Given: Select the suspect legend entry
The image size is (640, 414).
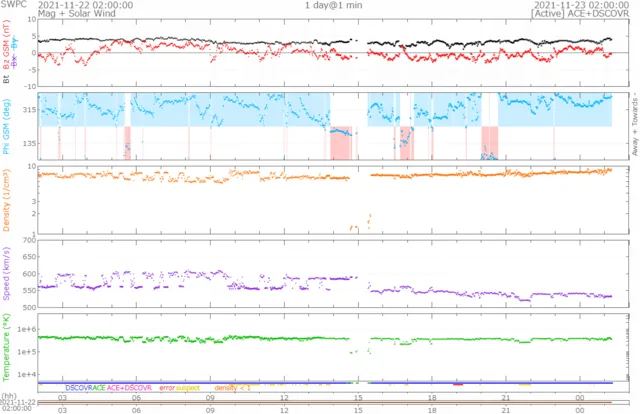Looking at the screenshot, I should coord(188,386).
